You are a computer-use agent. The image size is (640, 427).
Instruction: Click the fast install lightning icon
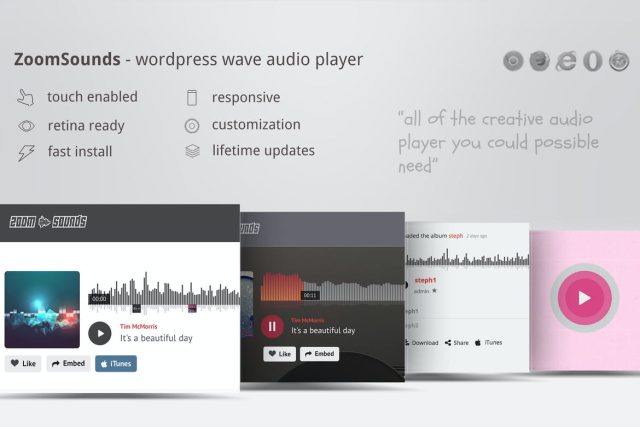coord(26,153)
